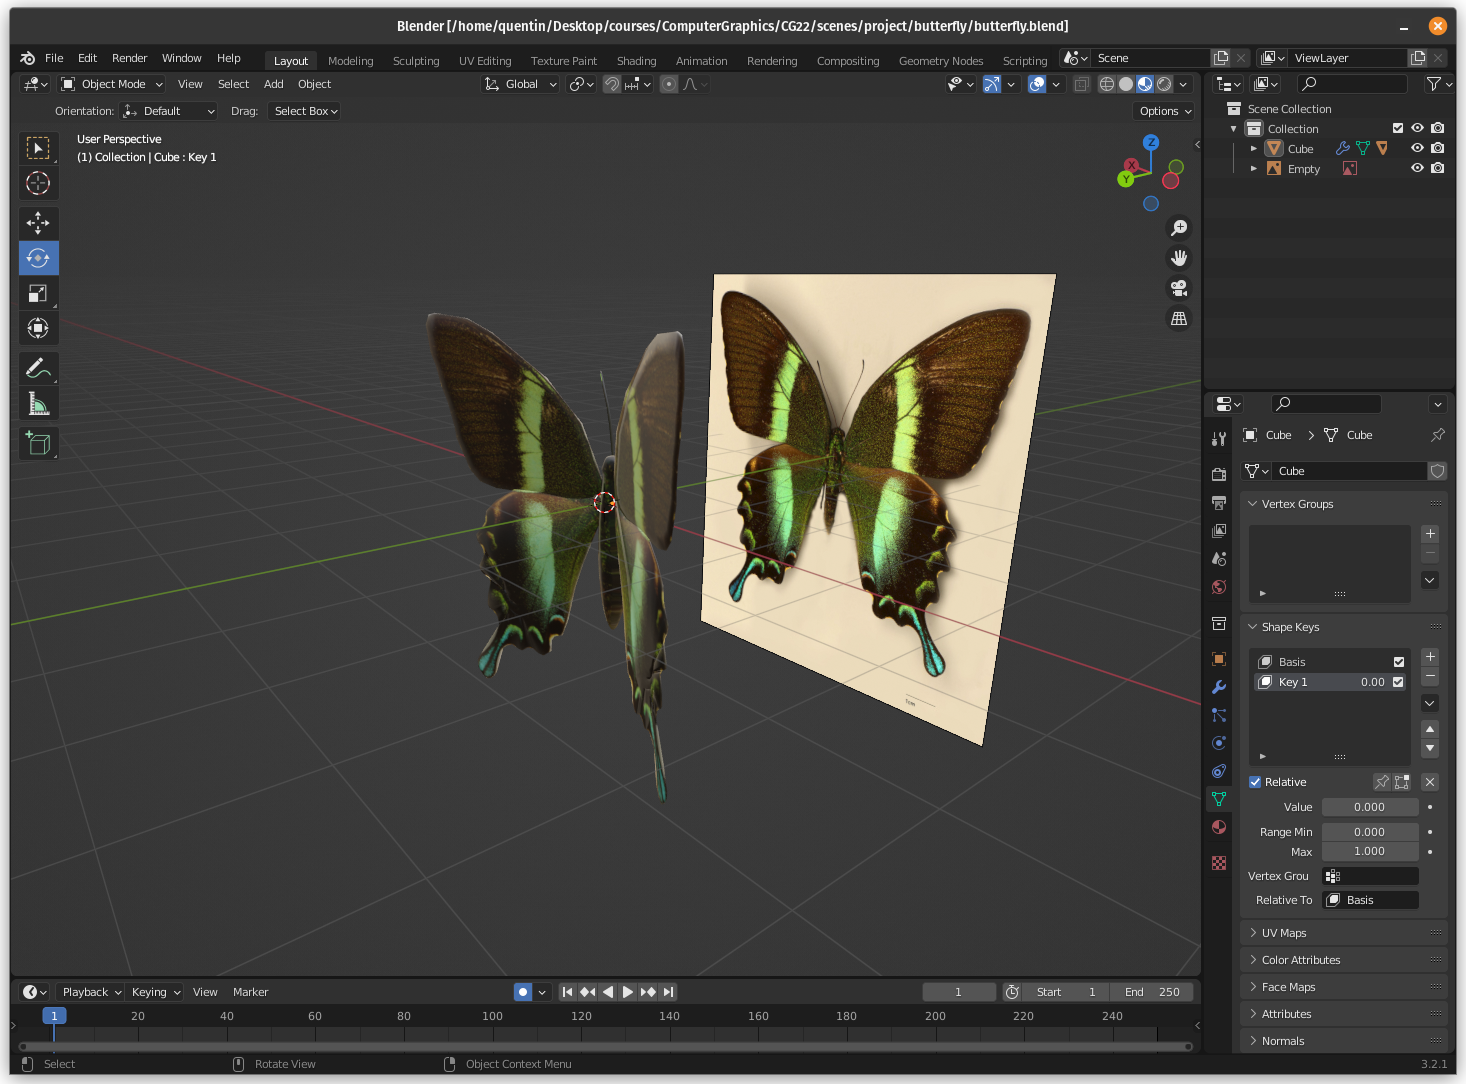Open Render properties tab icon

1219,474
